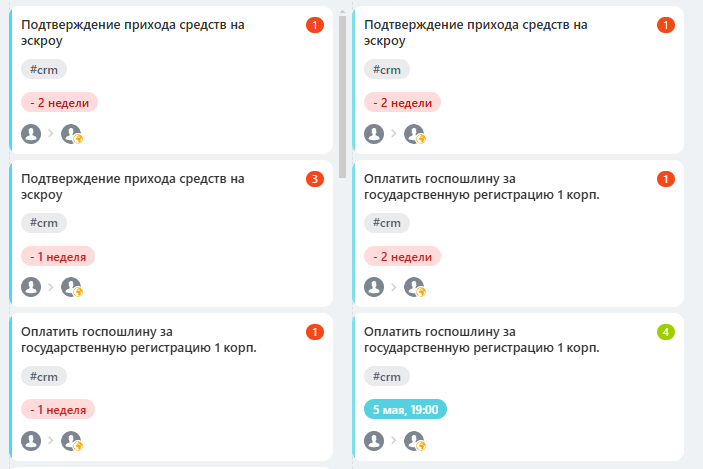Open Оплатить госпошлину task overdue -2 недели
Image resolution: width=703 pixels, height=469 pixels.
[481, 187]
